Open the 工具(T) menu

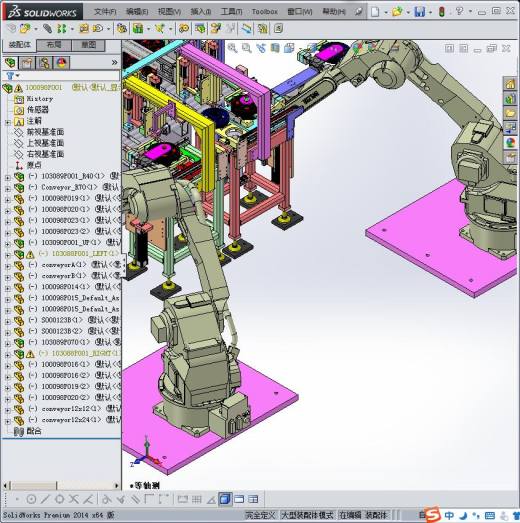coord(231,12)
